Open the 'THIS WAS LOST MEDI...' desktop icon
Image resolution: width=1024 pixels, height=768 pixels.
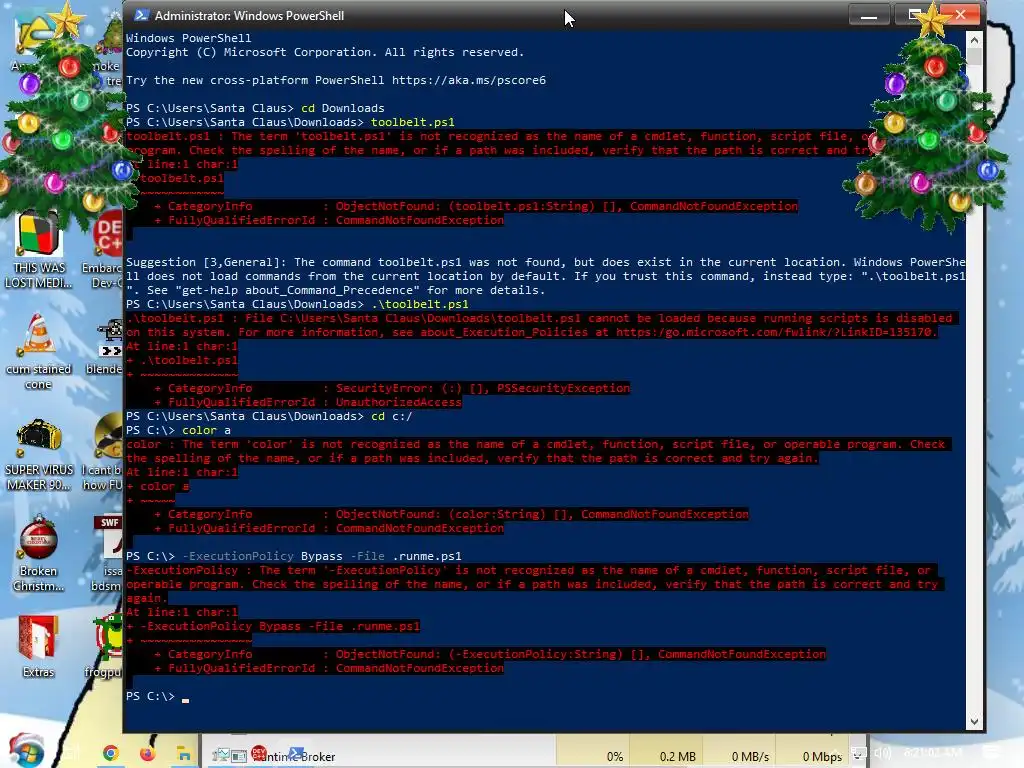[39, 251]
